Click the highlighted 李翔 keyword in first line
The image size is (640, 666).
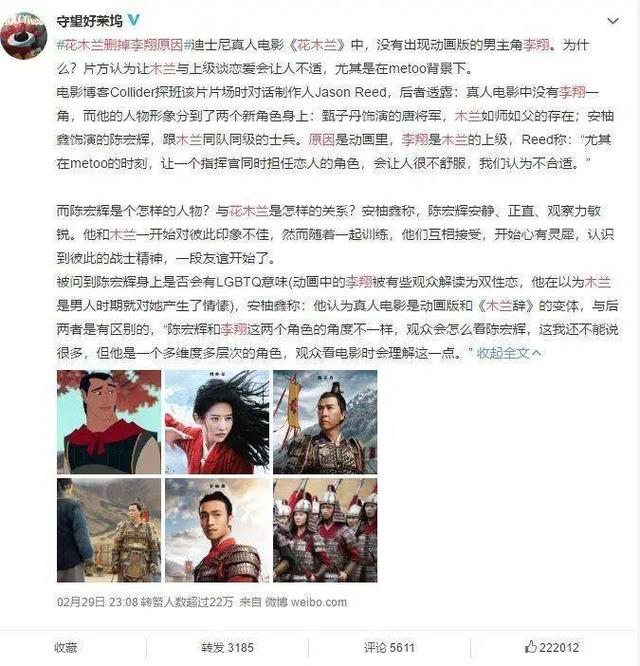point(536,45)
